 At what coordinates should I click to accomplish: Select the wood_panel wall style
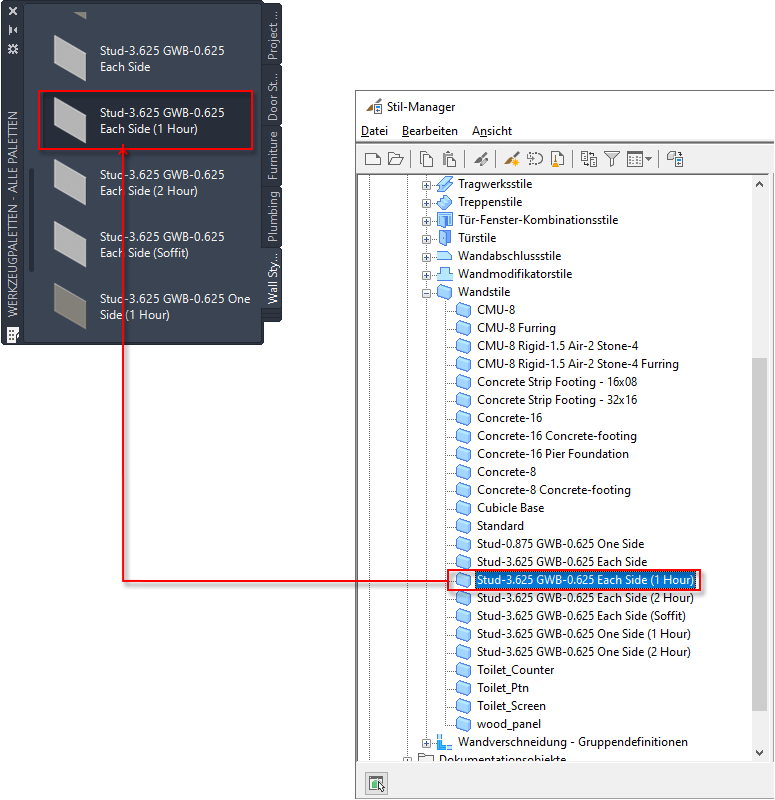(x=509, y=724)
